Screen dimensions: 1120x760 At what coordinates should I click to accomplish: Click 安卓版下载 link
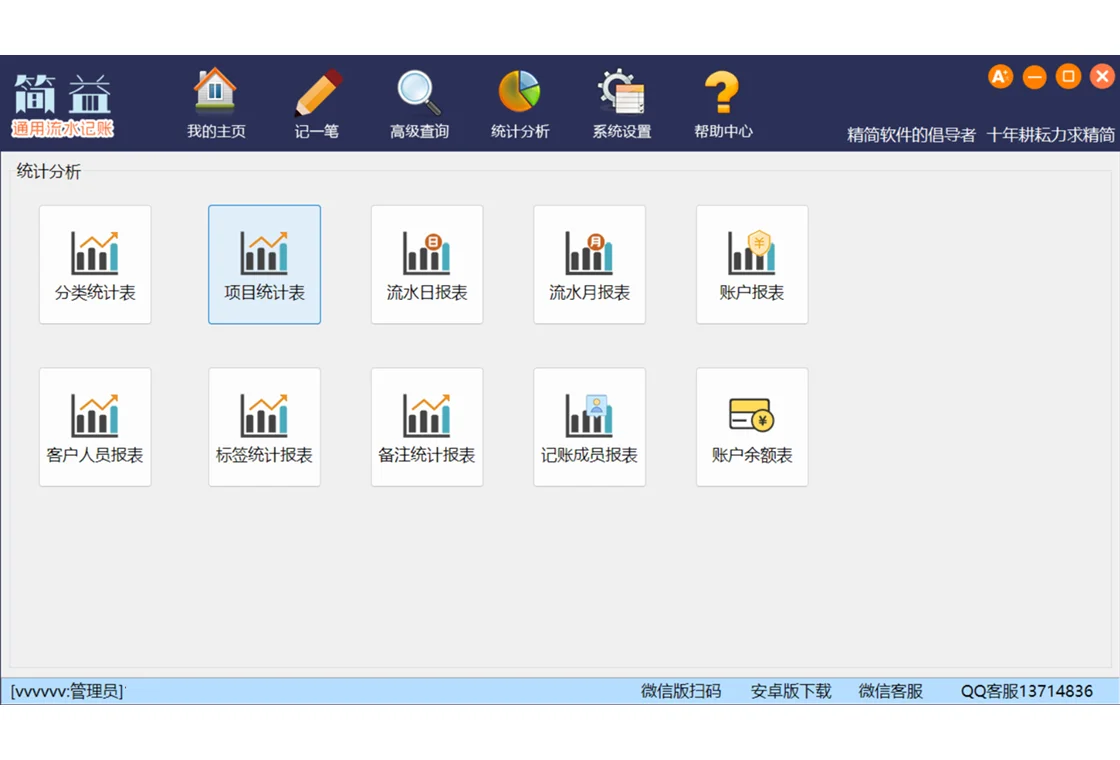click(791, 691)
